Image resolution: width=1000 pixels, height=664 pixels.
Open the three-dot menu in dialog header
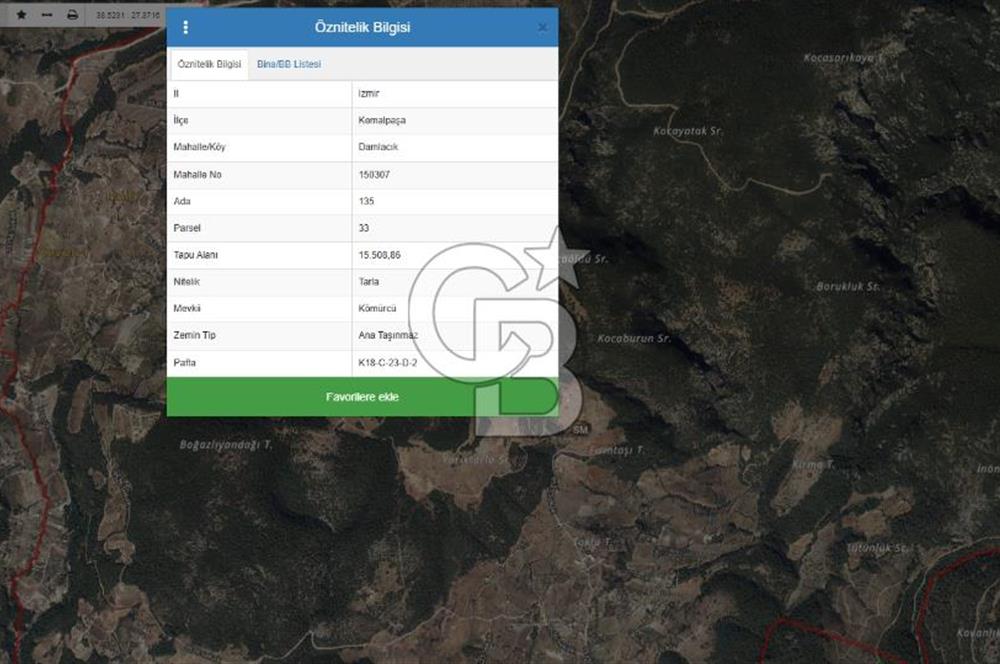coord(186,27)
